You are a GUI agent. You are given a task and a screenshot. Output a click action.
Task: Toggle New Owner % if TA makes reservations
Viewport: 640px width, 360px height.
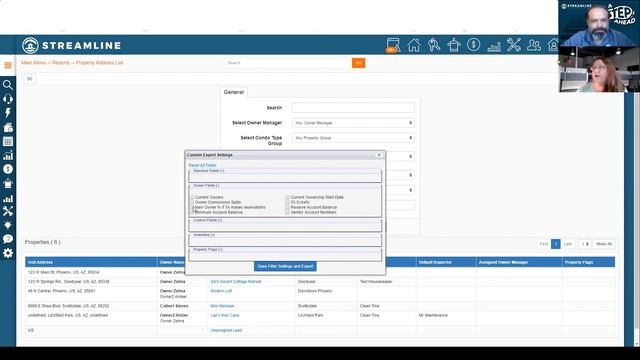coord(192,207)
